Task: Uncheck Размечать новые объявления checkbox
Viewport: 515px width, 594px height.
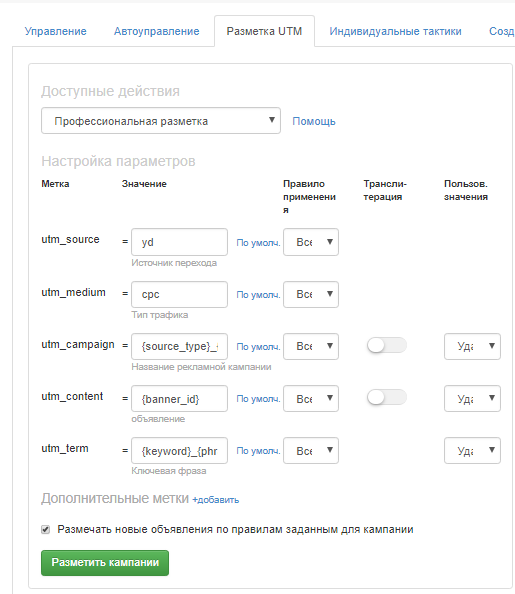Action: click(x=45, y=529)
